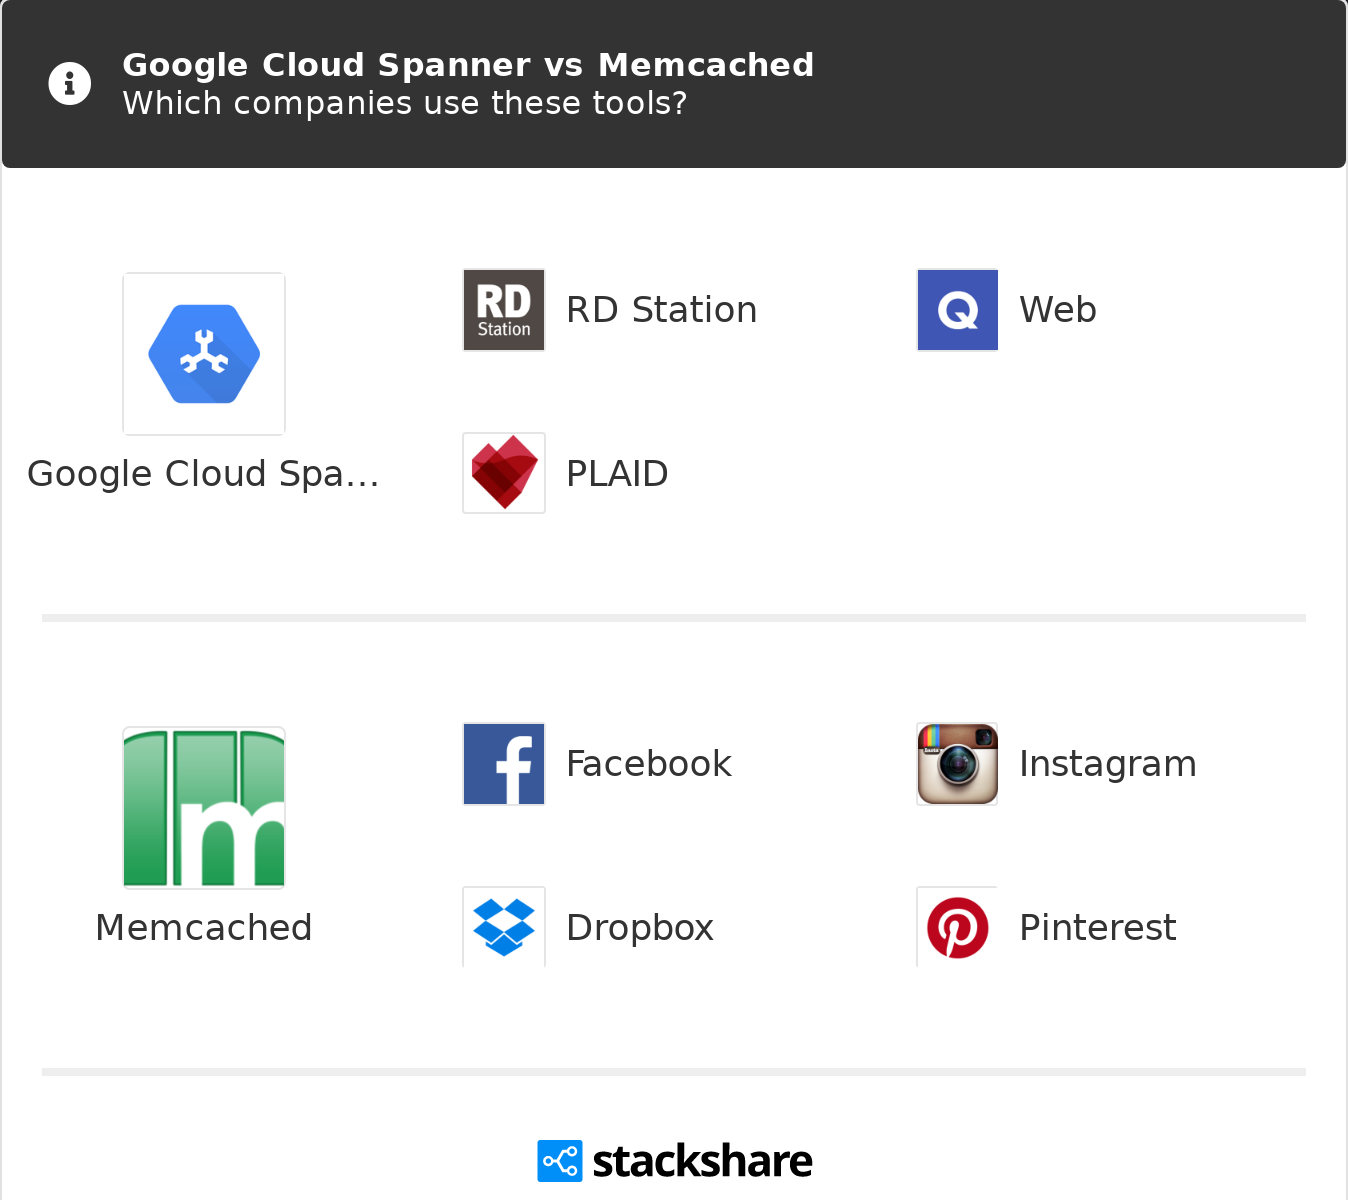This screenshot has height=1200, width=1348.
Task: Click the Instagram camera icon
Action: pos(957,764)
